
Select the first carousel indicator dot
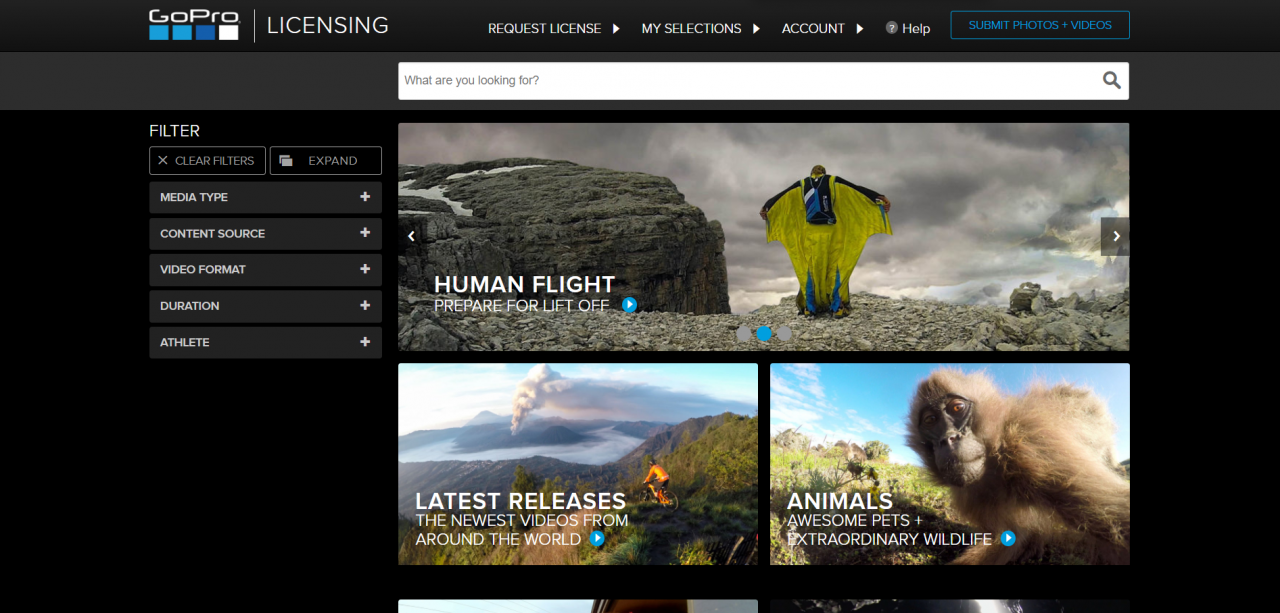point(744,334)
